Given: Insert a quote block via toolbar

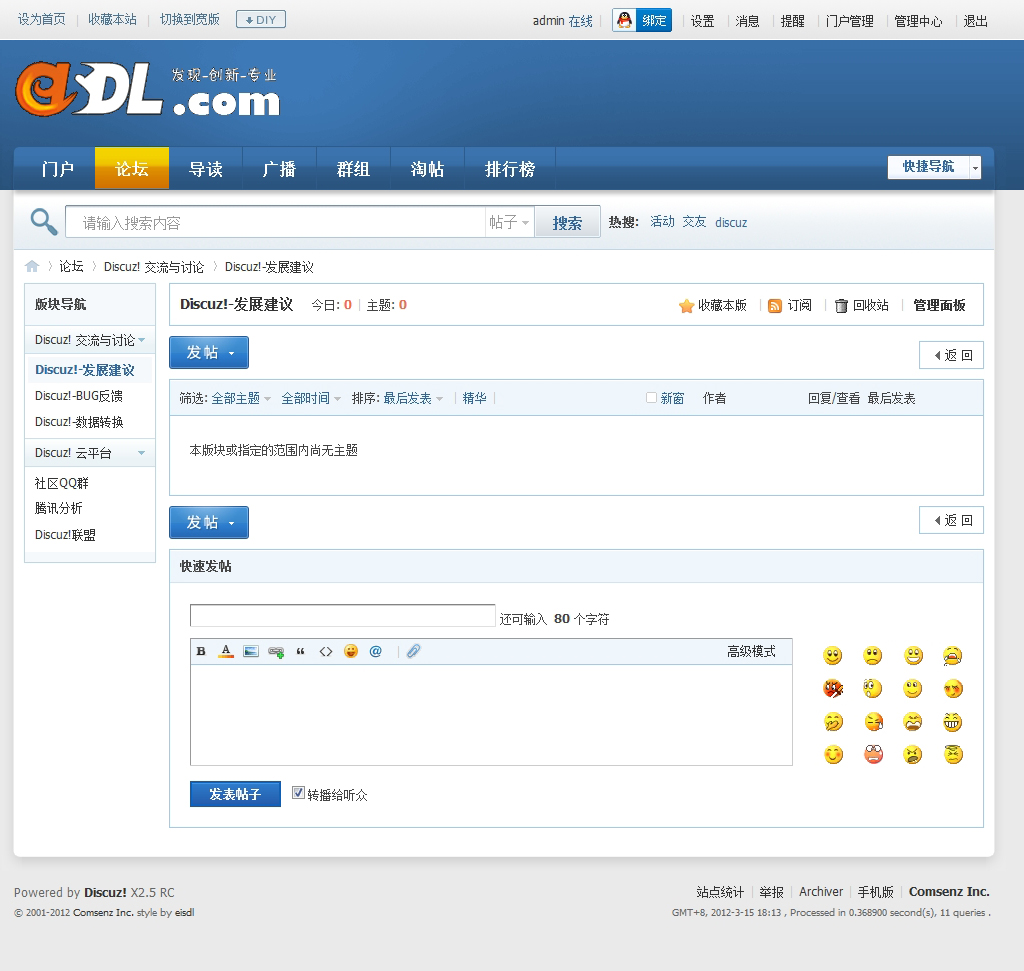Looking at the screenshot, I should click(300, 652).
